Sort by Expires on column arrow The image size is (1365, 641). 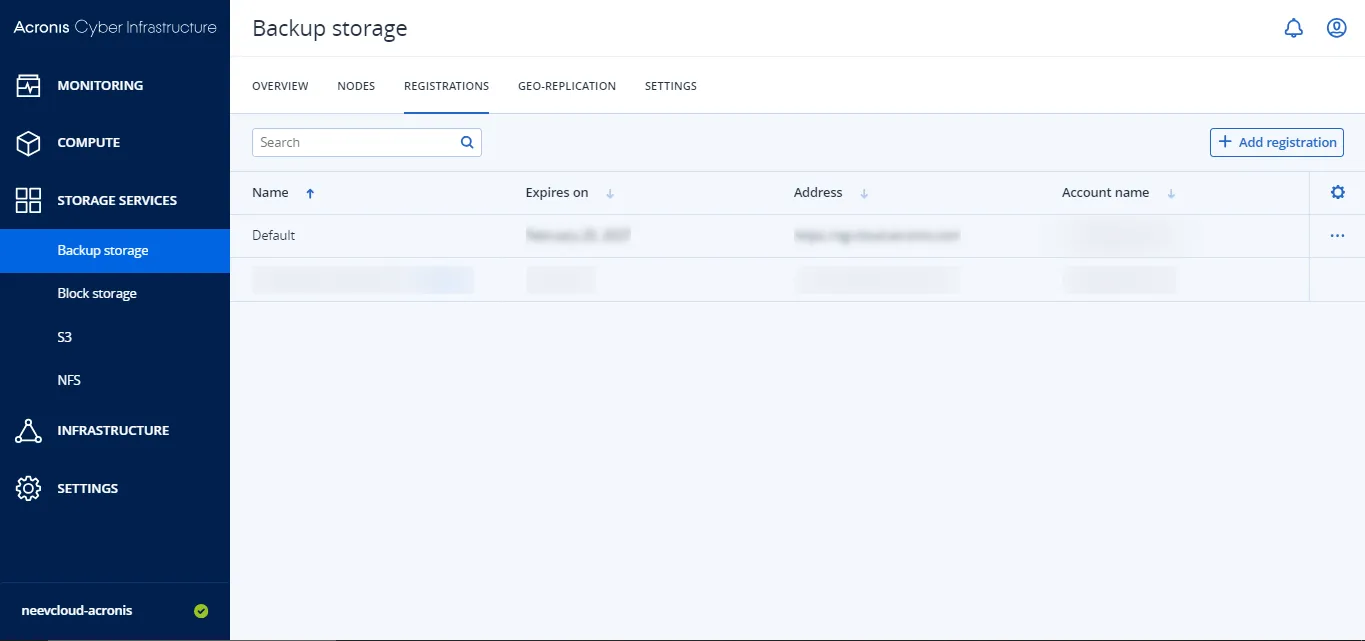tap(610, 194)
